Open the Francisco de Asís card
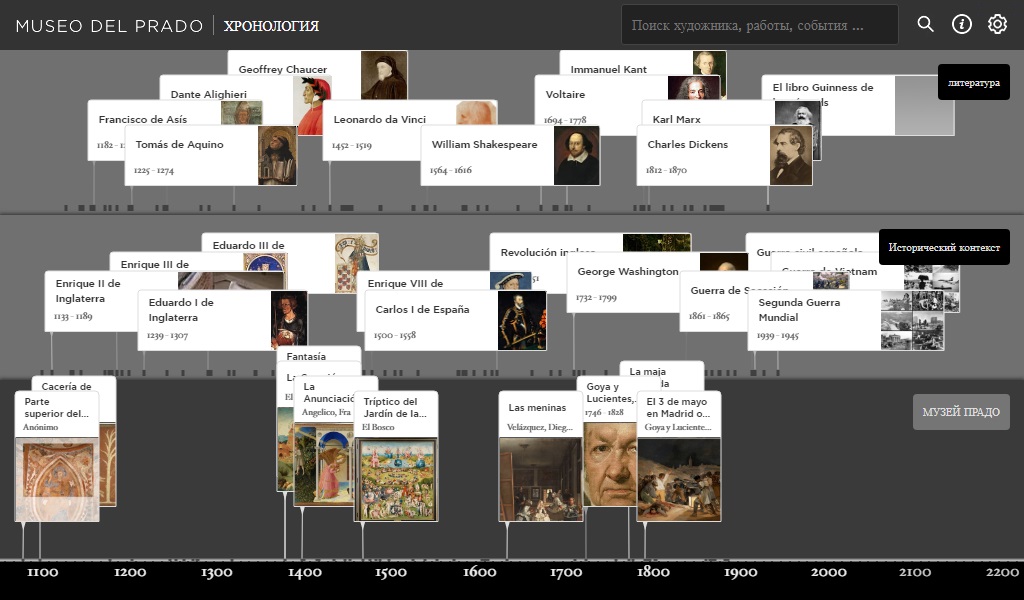This screenshot has width=1024, height=600. click(x=154, y=119)
